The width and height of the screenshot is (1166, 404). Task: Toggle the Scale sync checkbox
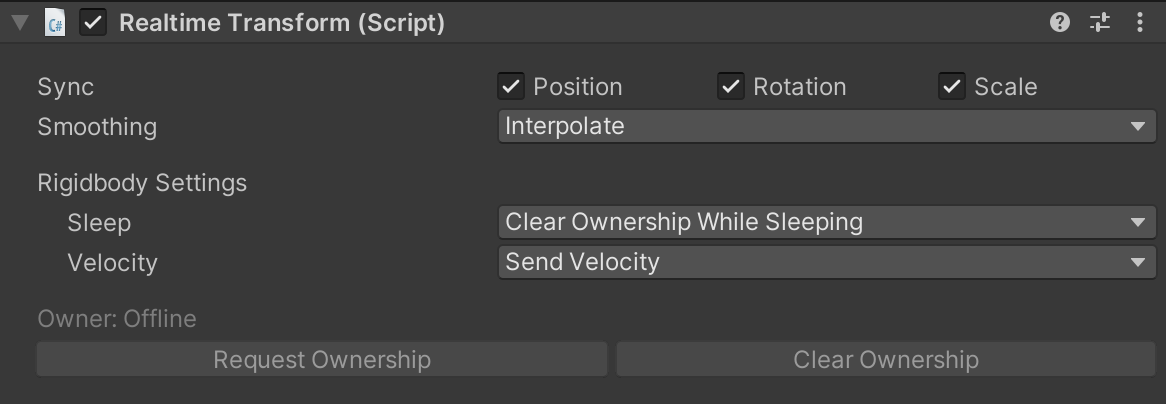[x=951, y=87]
